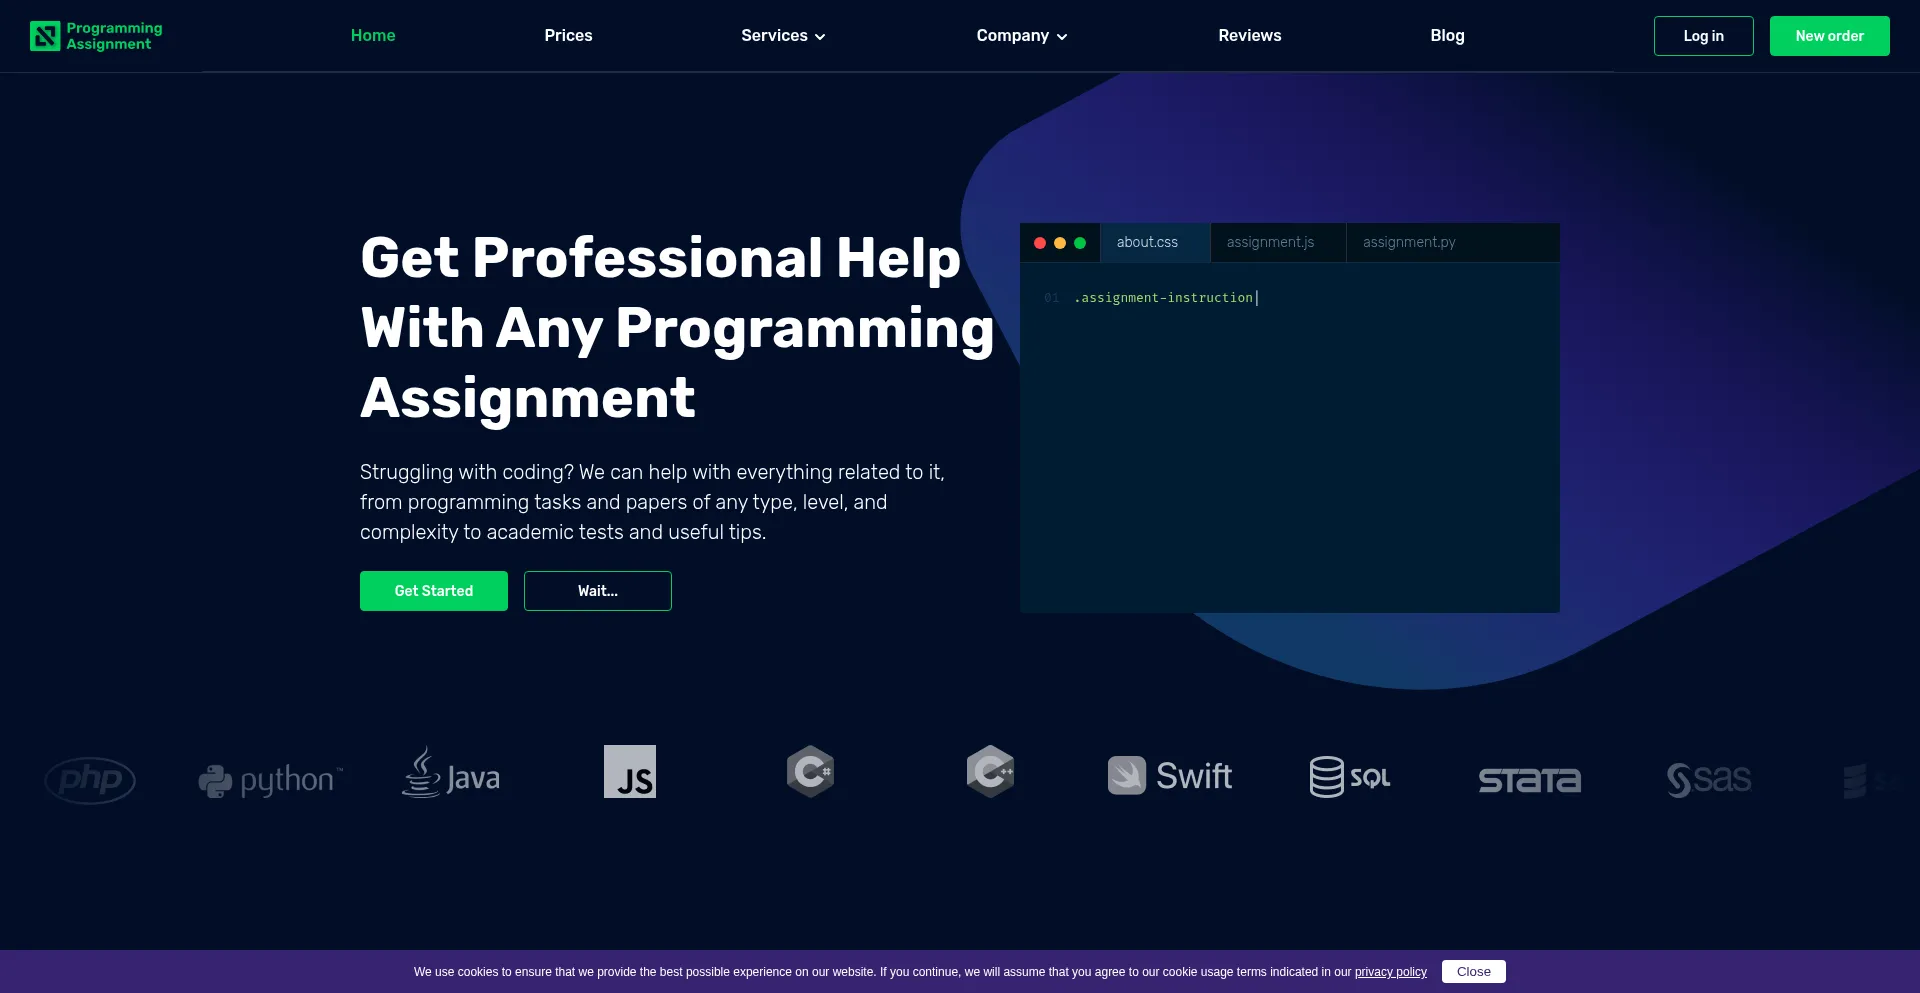The height and width of the screenshot is (993, 1920).
Task: Click the Stata logo
Action: point(1529,780)
